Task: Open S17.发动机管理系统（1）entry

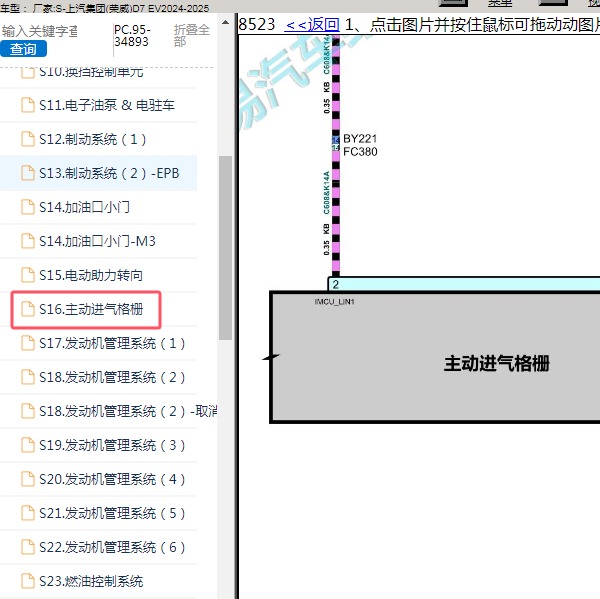Action: point(112,343)
